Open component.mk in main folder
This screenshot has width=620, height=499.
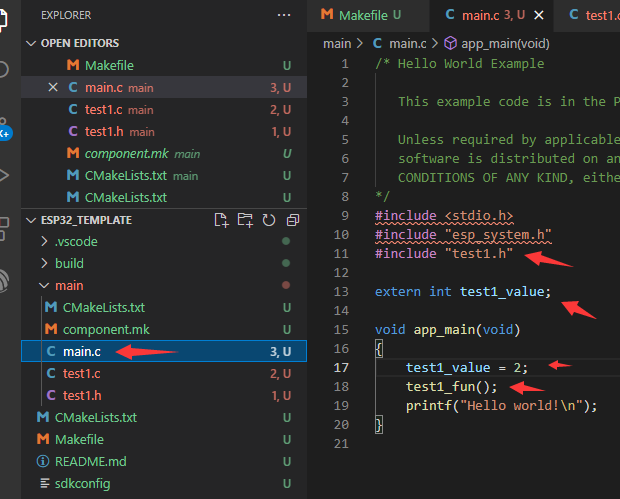[x=164, y=329]
